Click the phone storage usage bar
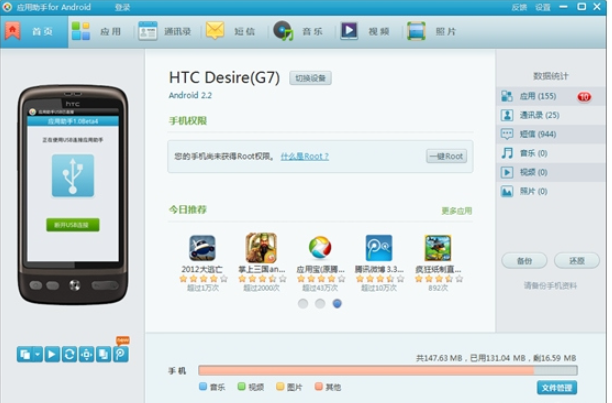 point(388,371)
